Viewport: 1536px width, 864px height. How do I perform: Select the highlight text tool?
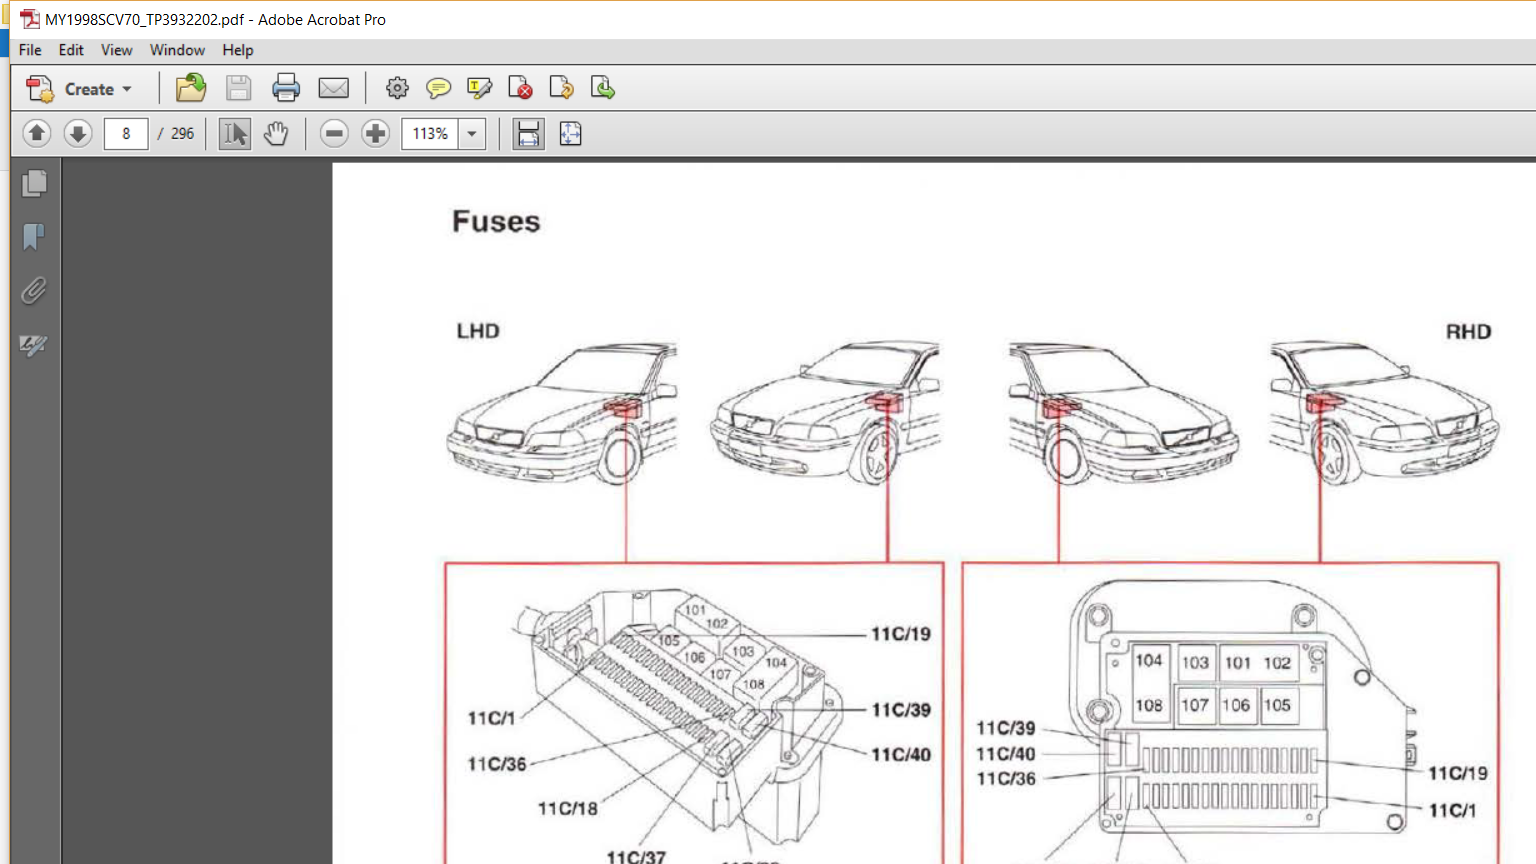pyautogui.click(x=479, y=89)
